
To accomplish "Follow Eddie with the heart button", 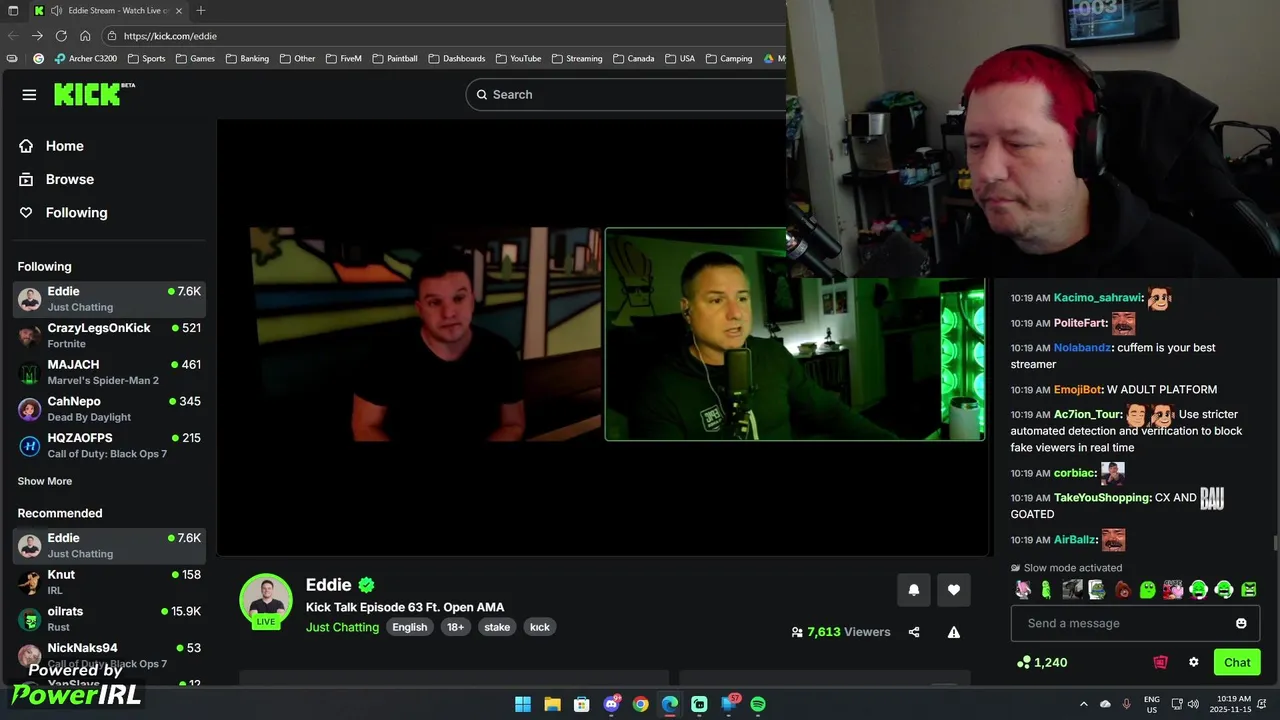I will click(x=954, y=590).
